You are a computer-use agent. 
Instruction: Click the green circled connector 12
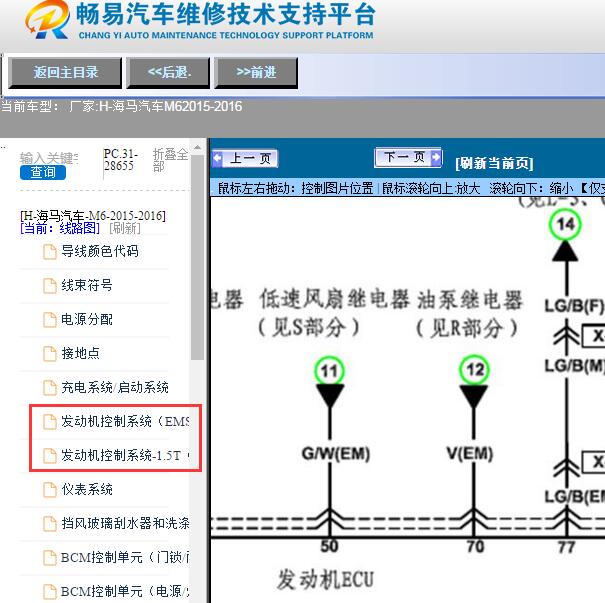(x=474, y=370)
